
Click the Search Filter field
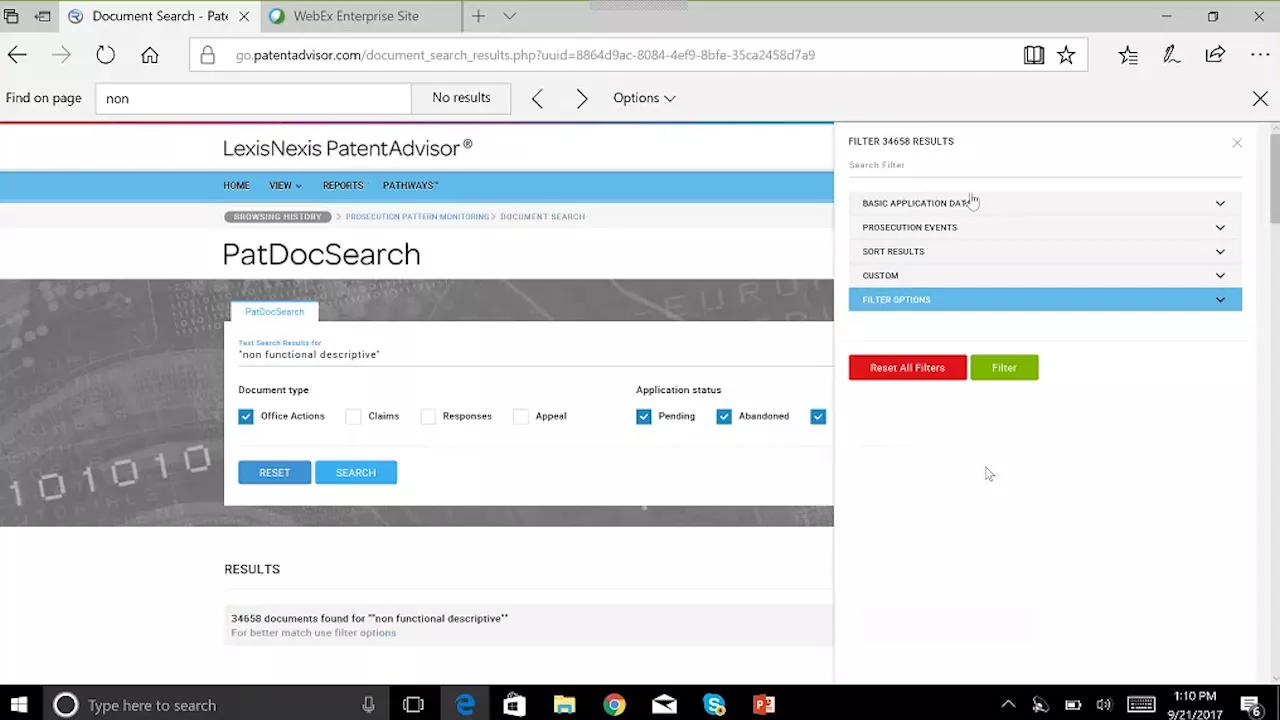tap(1045, 165)
